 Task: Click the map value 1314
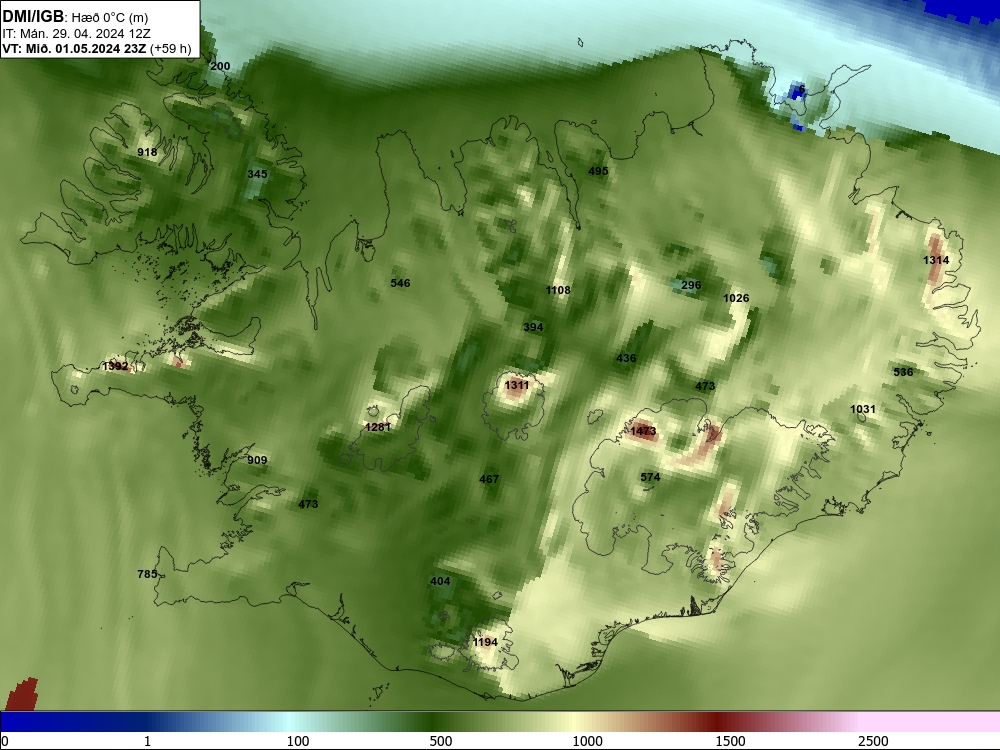936,260
